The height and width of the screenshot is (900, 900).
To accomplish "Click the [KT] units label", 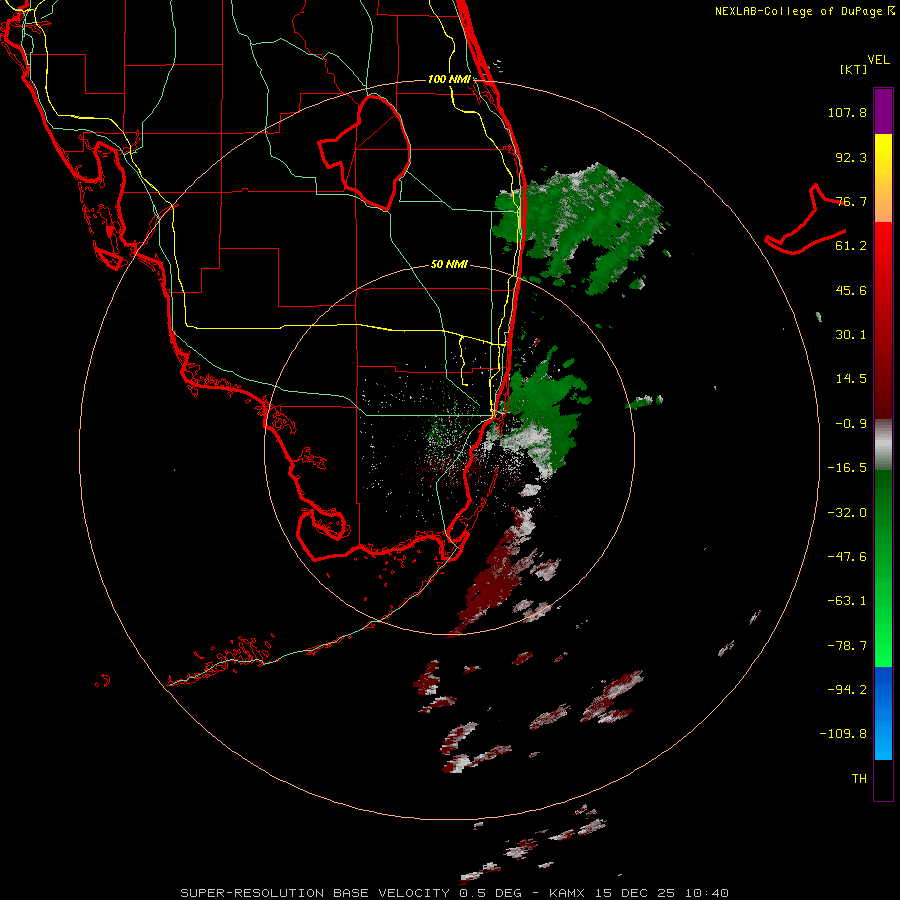I will (x=854, y=69).
